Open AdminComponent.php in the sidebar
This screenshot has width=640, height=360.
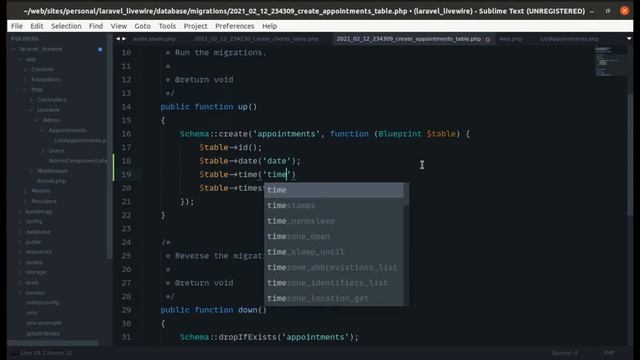pyautogui.click(x=78, y=161)
